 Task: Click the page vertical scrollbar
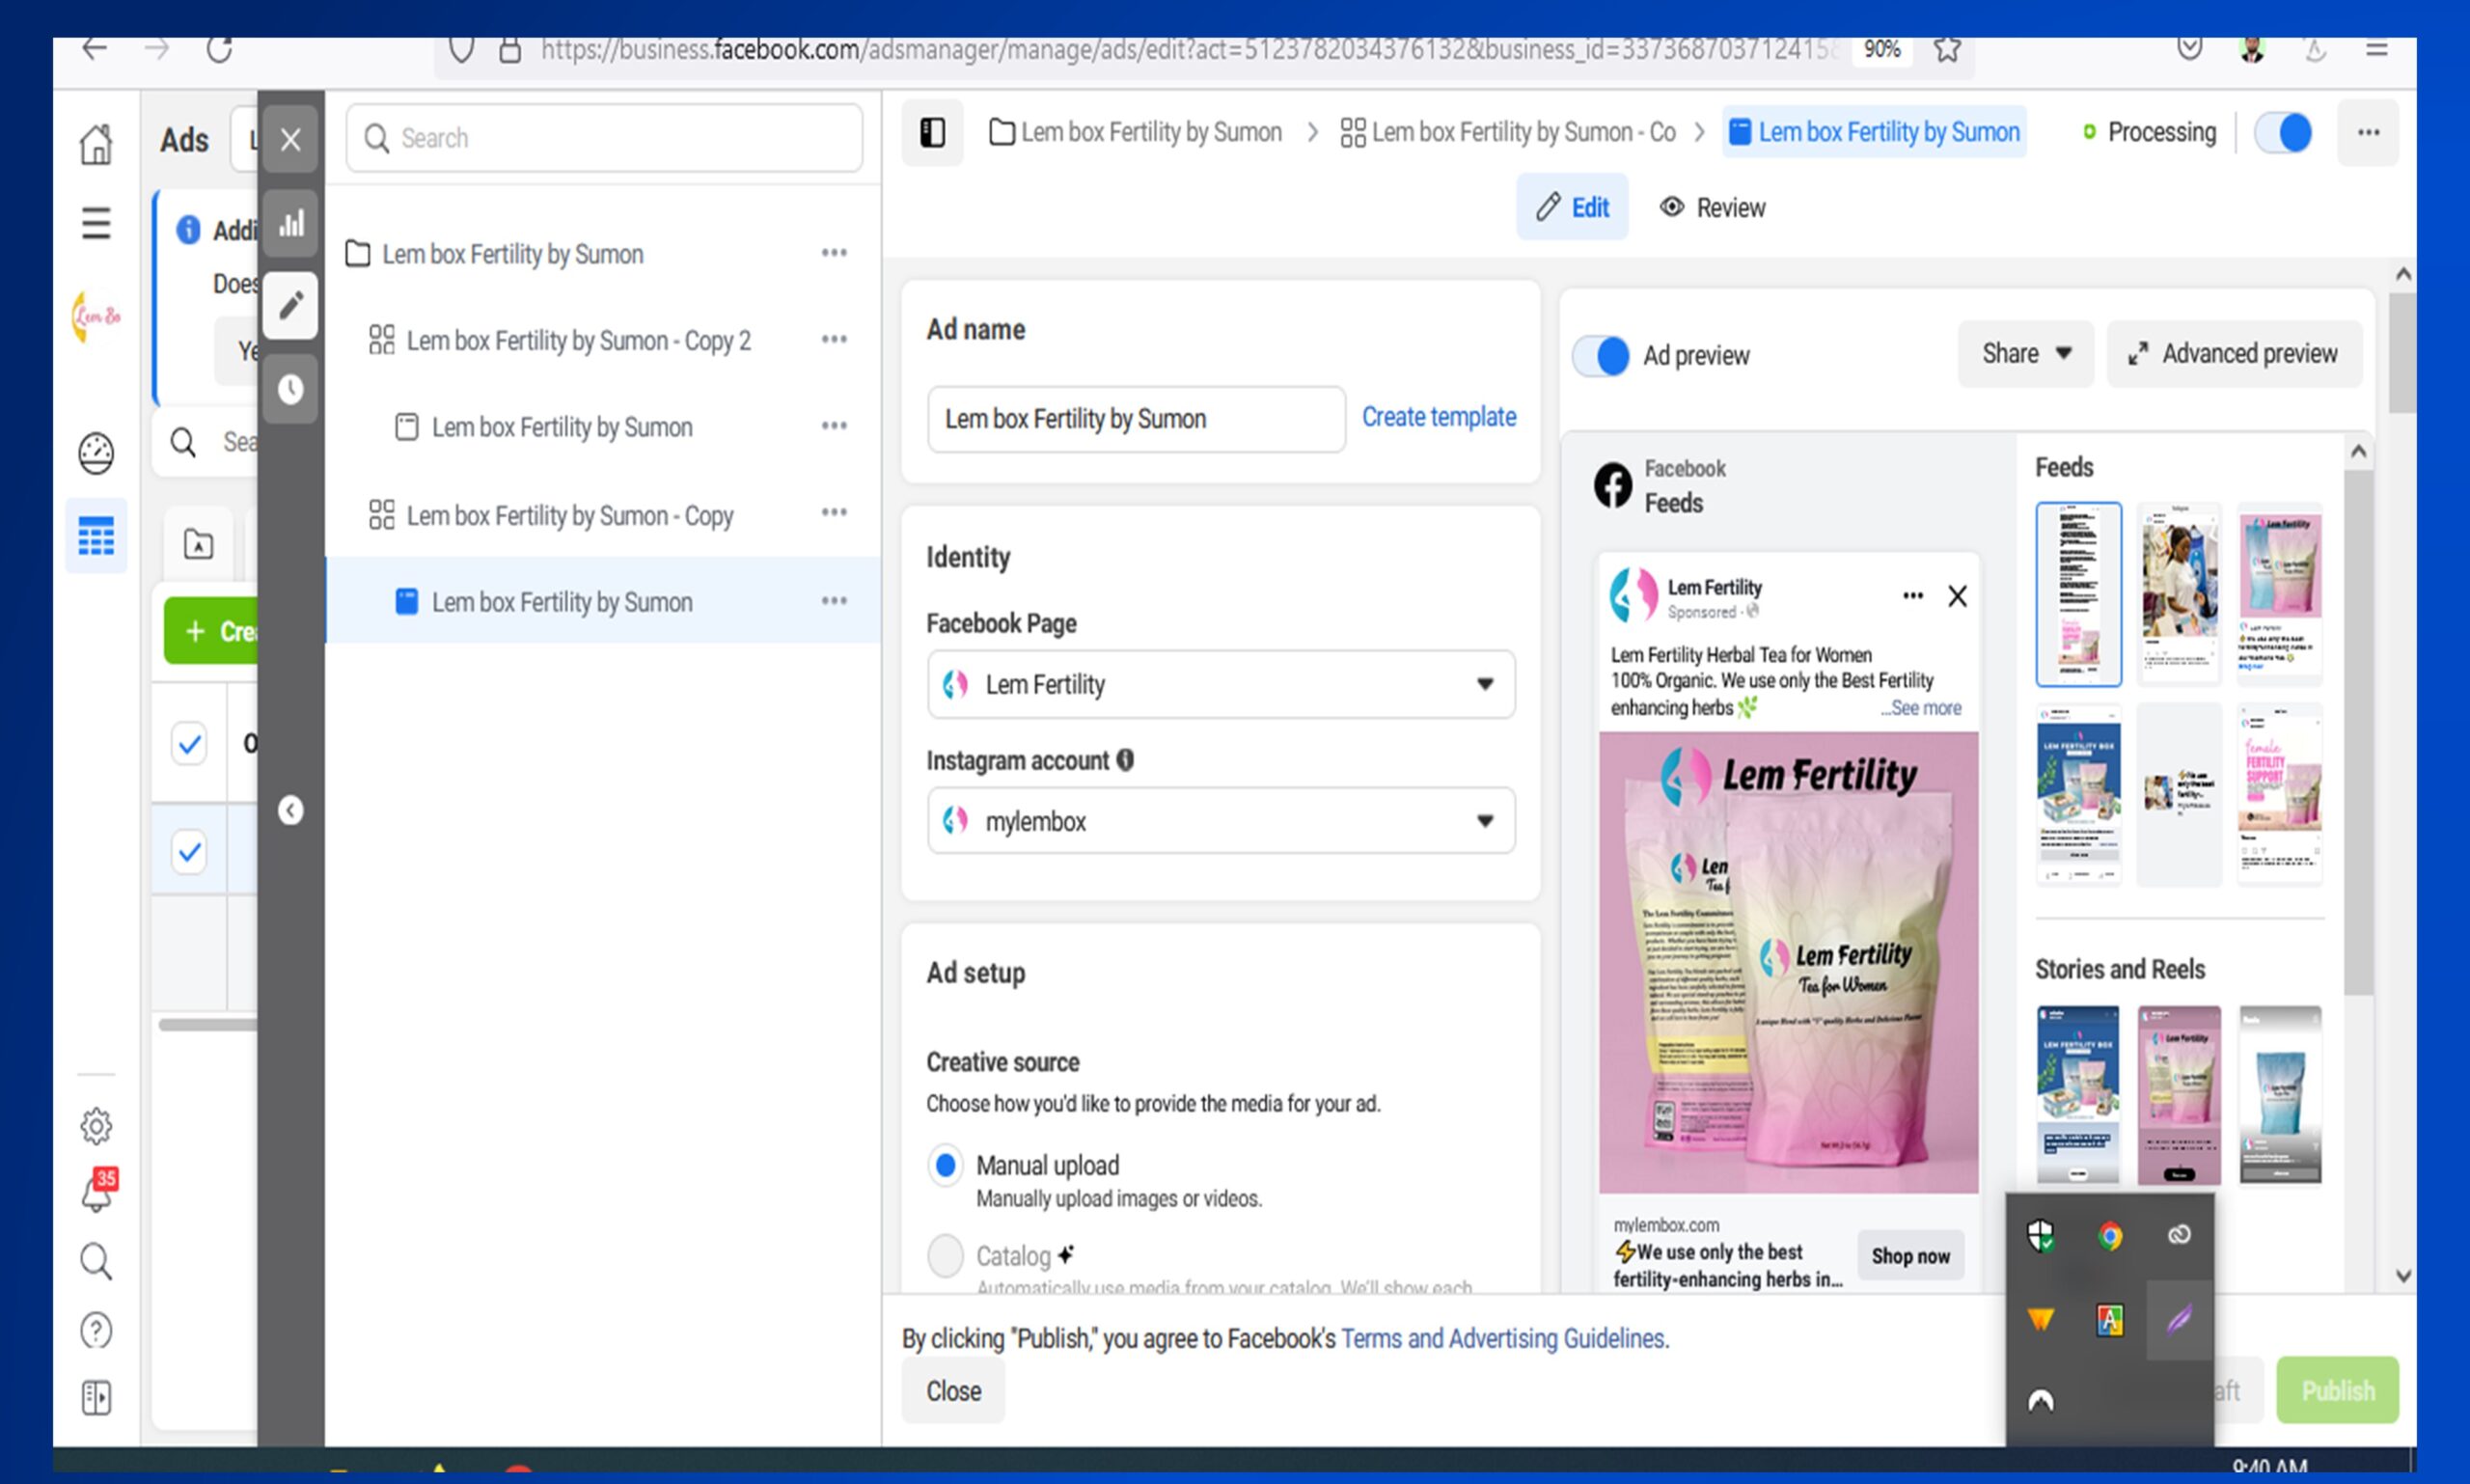(2402, 353)
